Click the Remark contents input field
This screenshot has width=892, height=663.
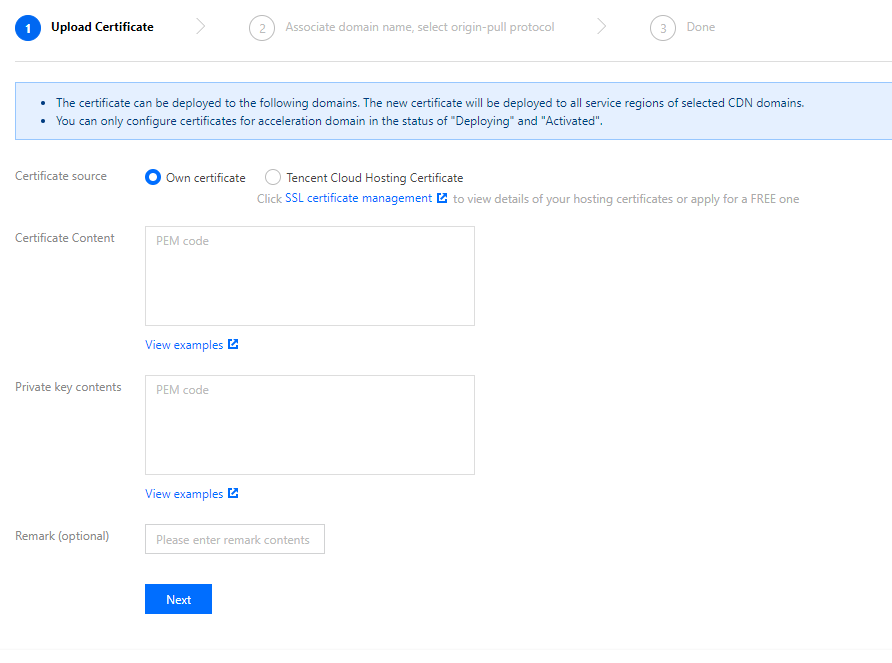235,539
